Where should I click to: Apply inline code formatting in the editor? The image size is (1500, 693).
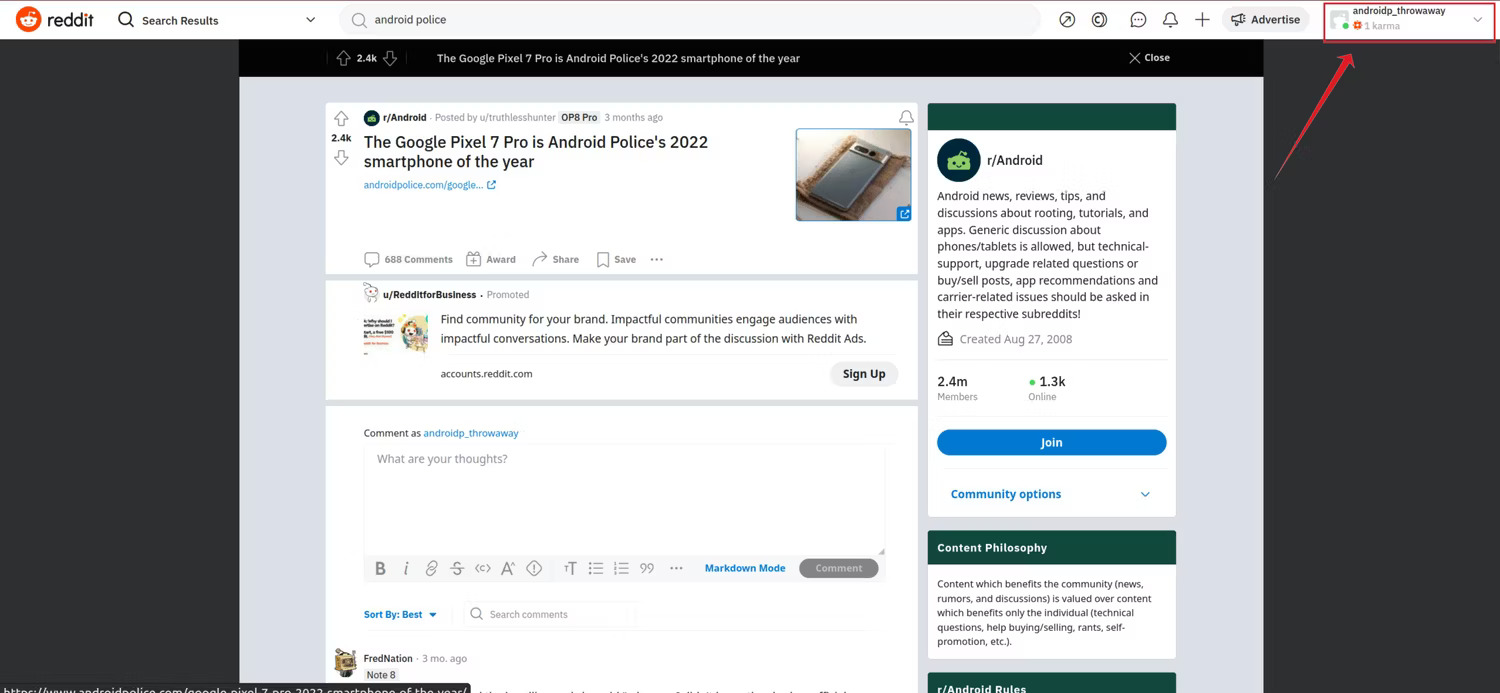(x=483, y=568)
